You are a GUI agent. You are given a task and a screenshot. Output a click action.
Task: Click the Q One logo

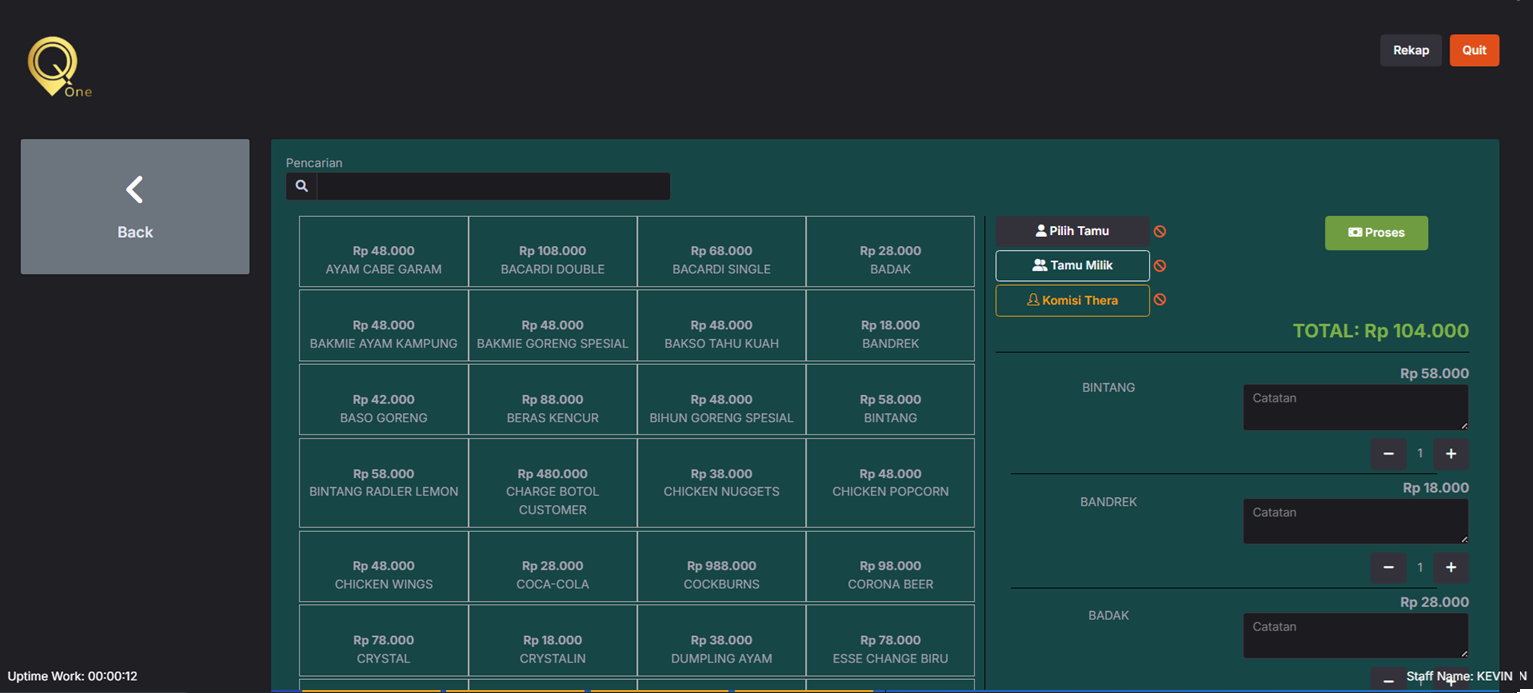coord(59,67)
